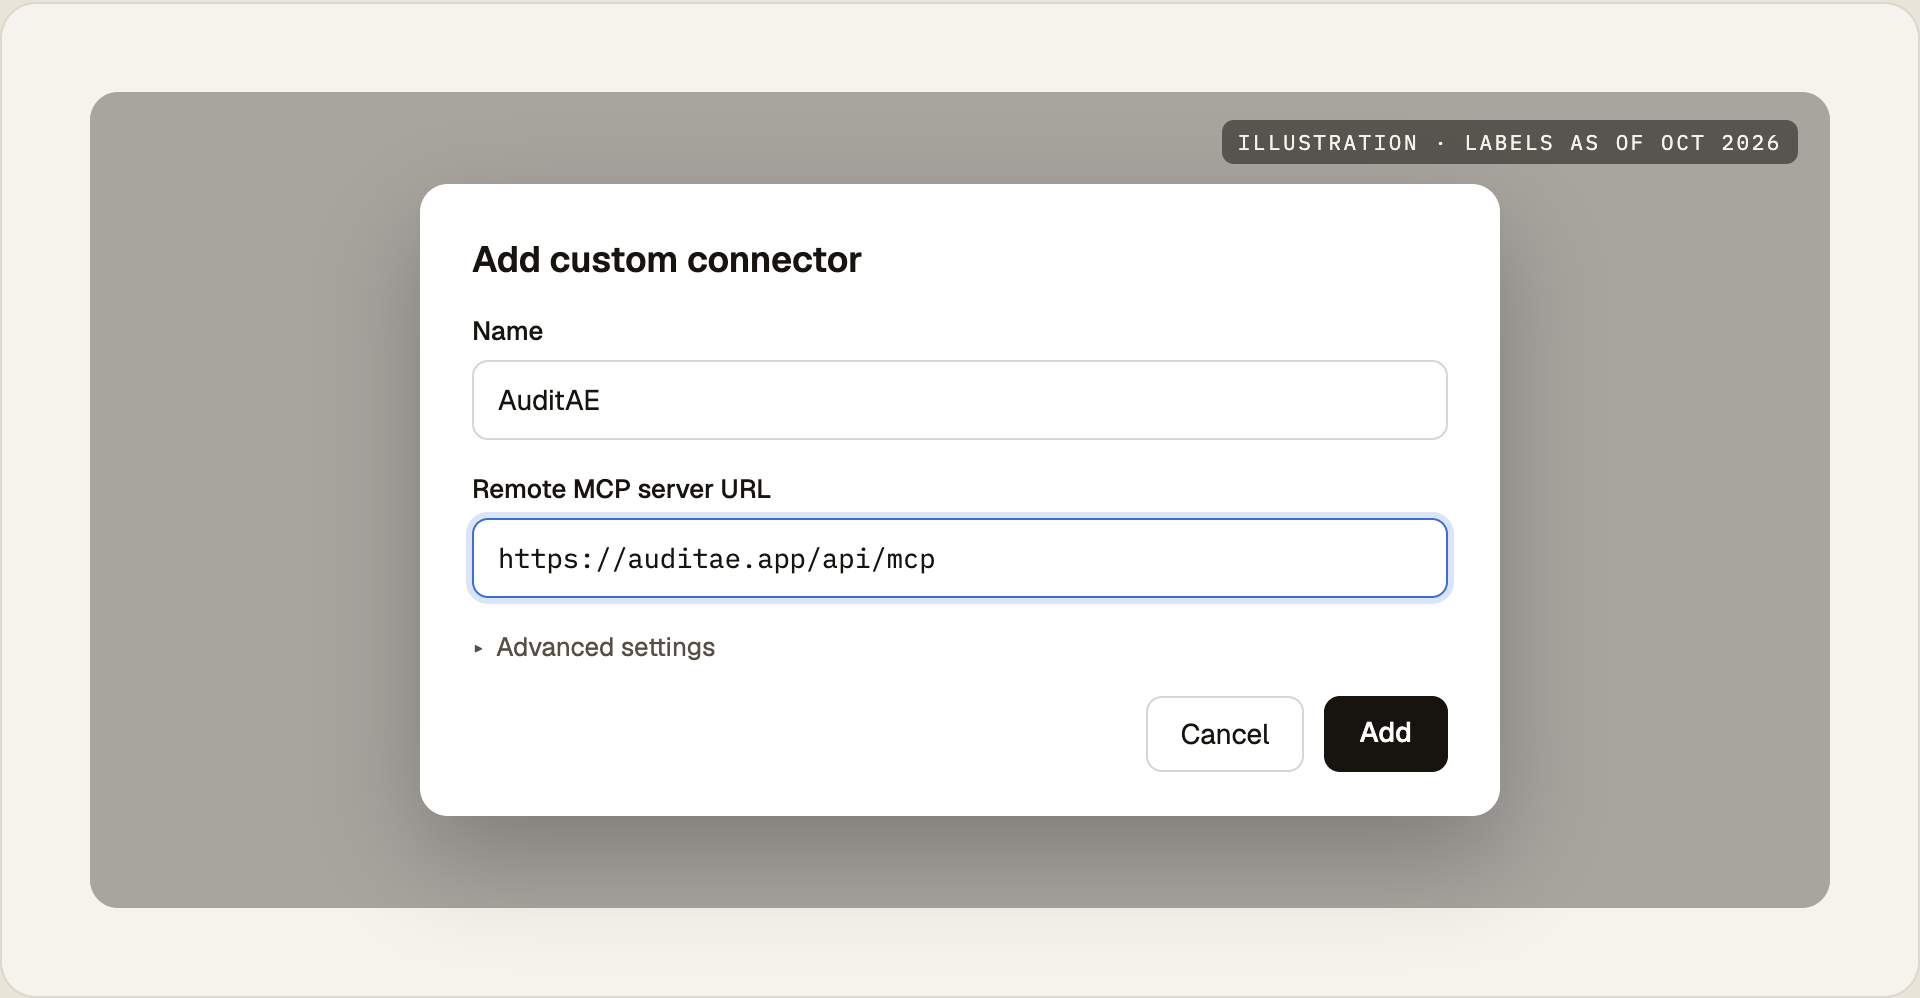Click the Remote MCP server URL field
The image size is (1920, 998).
[x=959, y=558]
